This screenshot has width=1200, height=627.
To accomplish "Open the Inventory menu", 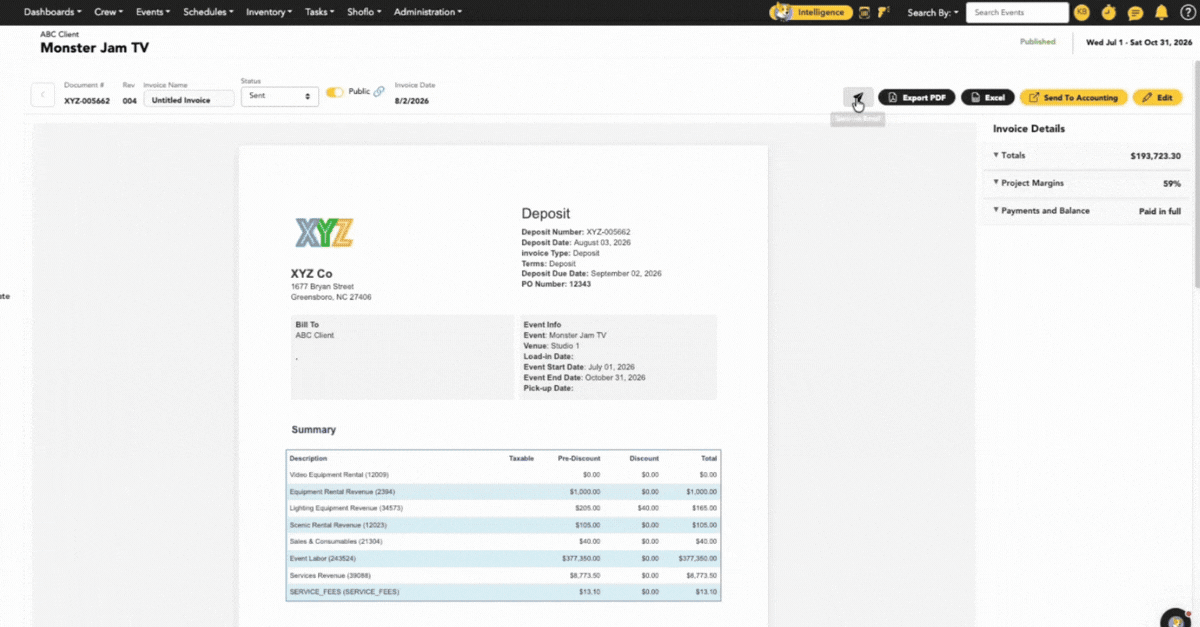I will click(269, 12).
